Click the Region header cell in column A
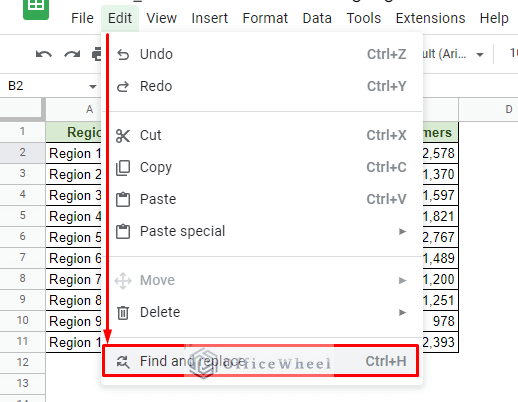 74,132
